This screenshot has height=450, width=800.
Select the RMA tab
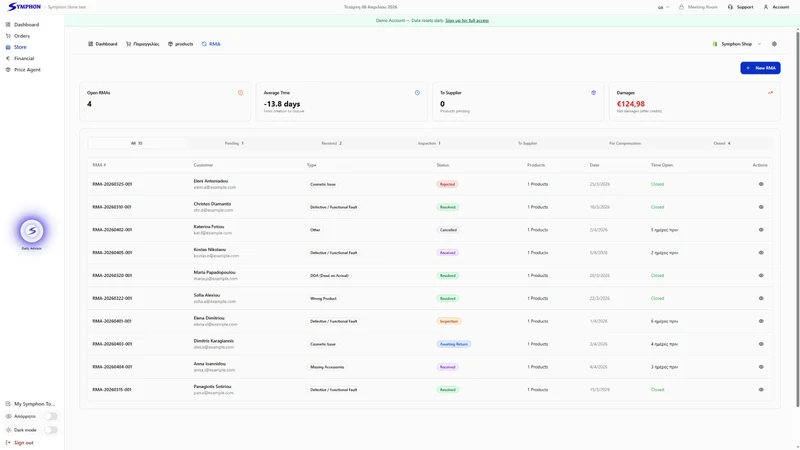211,44
